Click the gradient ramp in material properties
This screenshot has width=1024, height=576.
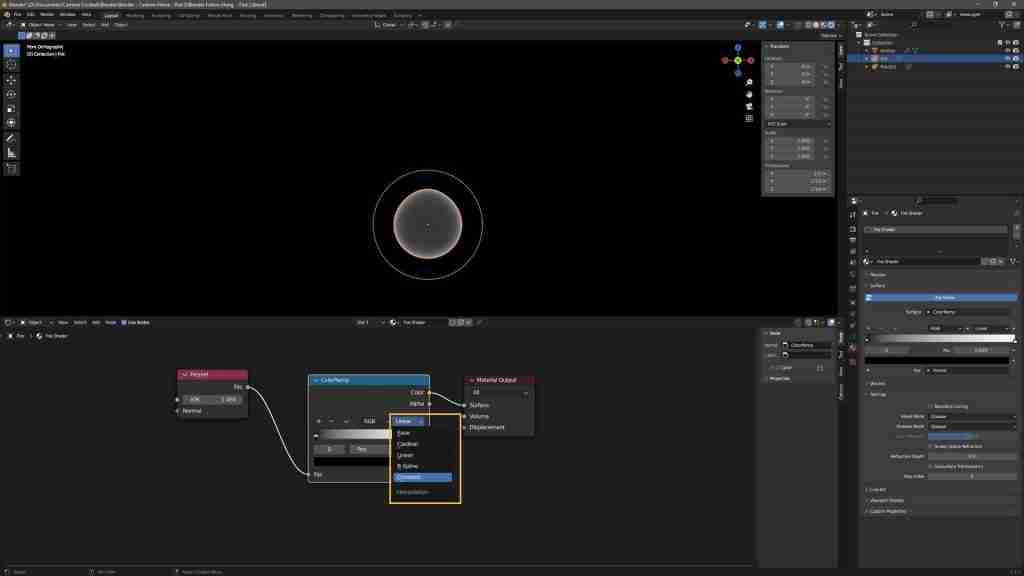click(940, 339)
